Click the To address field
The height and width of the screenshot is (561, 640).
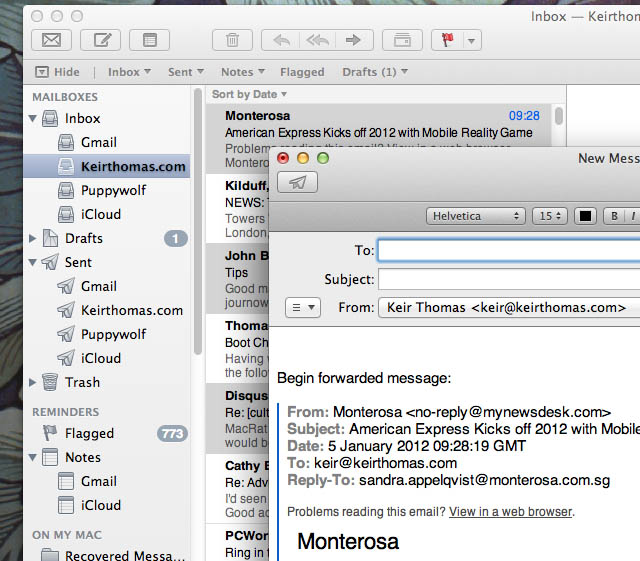click(509, 250)
